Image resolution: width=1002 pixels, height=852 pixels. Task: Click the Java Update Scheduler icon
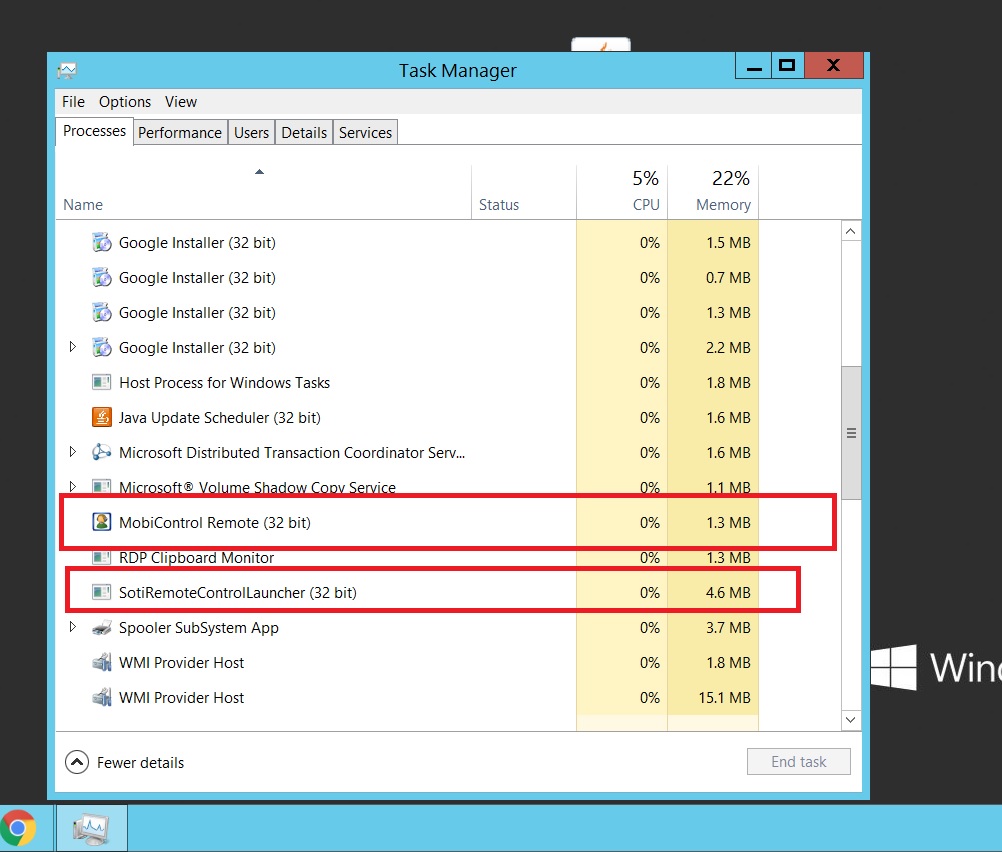[x=101, y=417]
